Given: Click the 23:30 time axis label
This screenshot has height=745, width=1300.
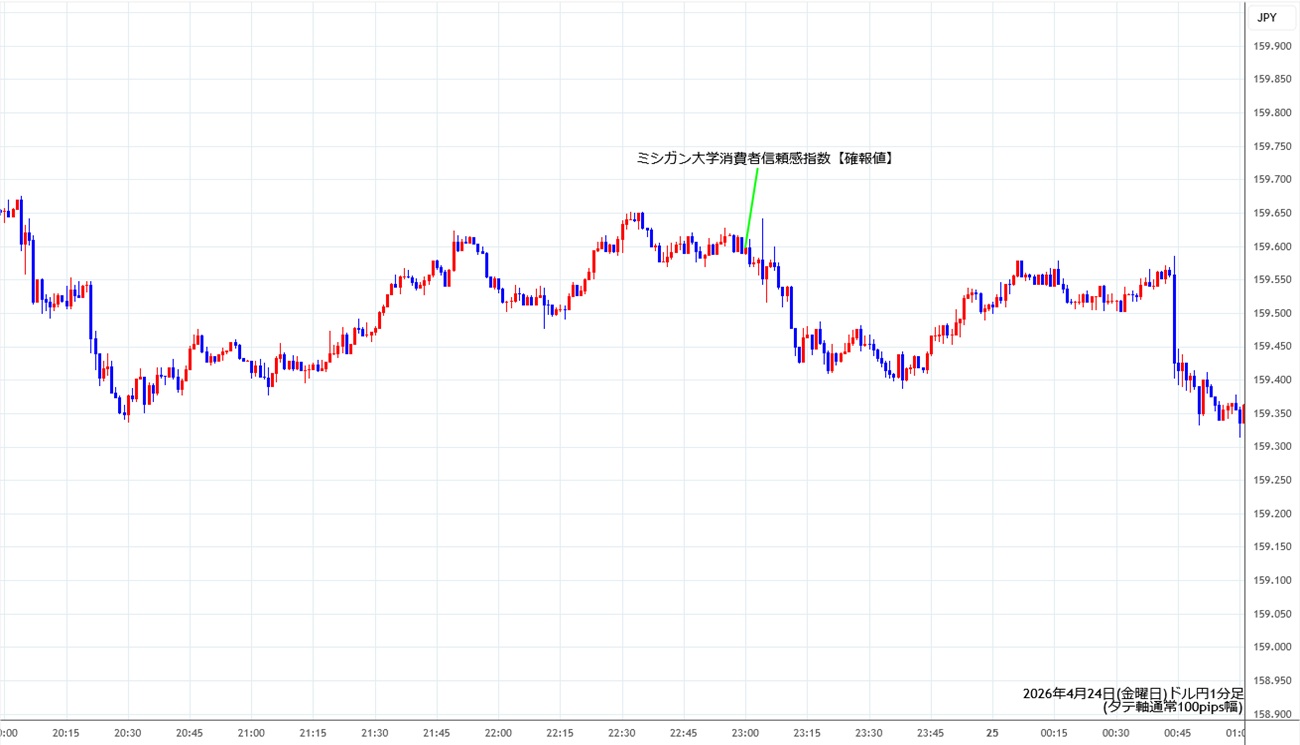Looking at the screenshot, I should [869, 733].
